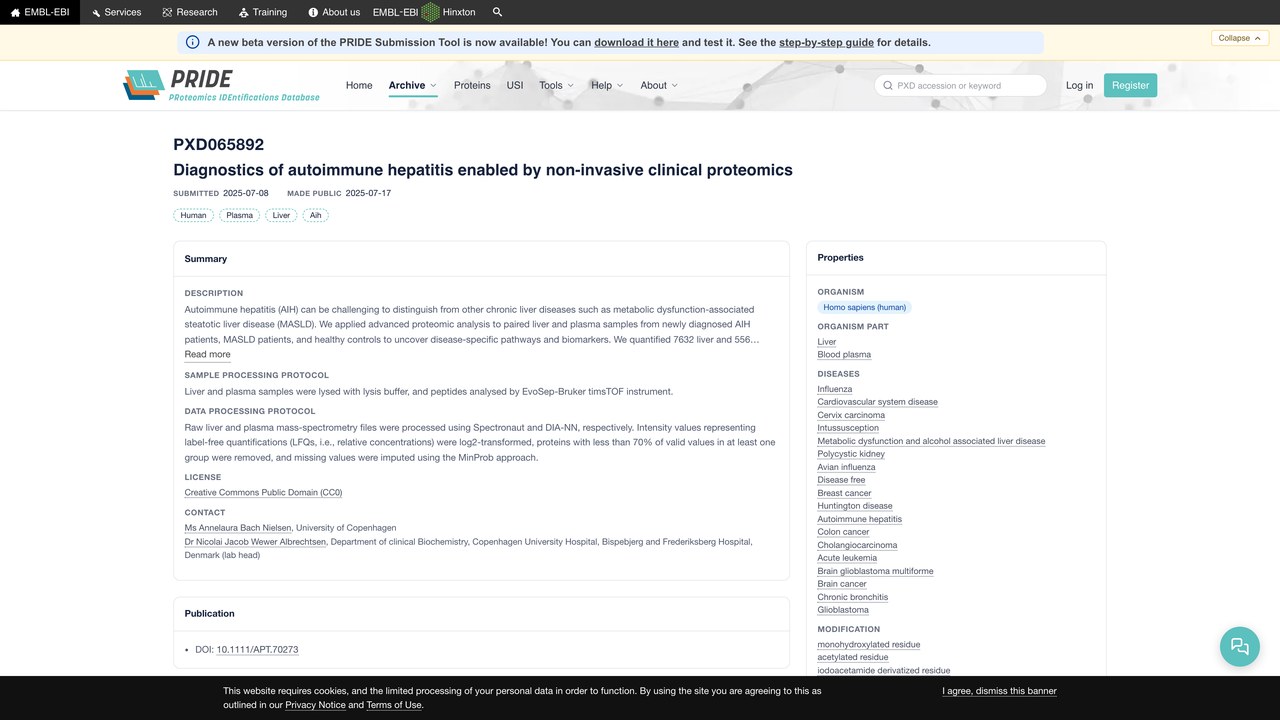Open About us in top bar
1280x720 pixels.
coord(334,12)
